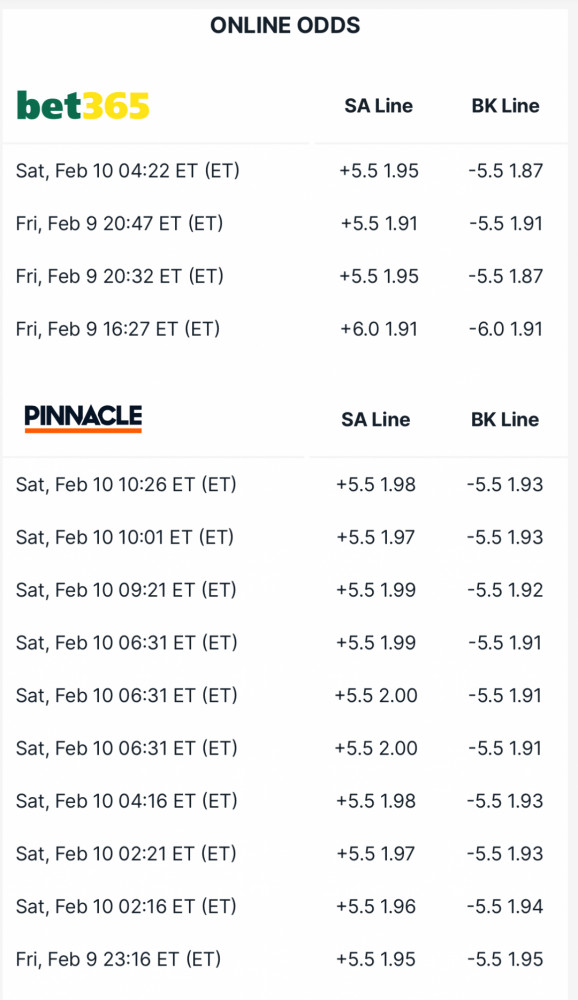The width and height of the screenshot is (578, 1000).
Task: Click the bet365 logo
Action: coord(83,105)
